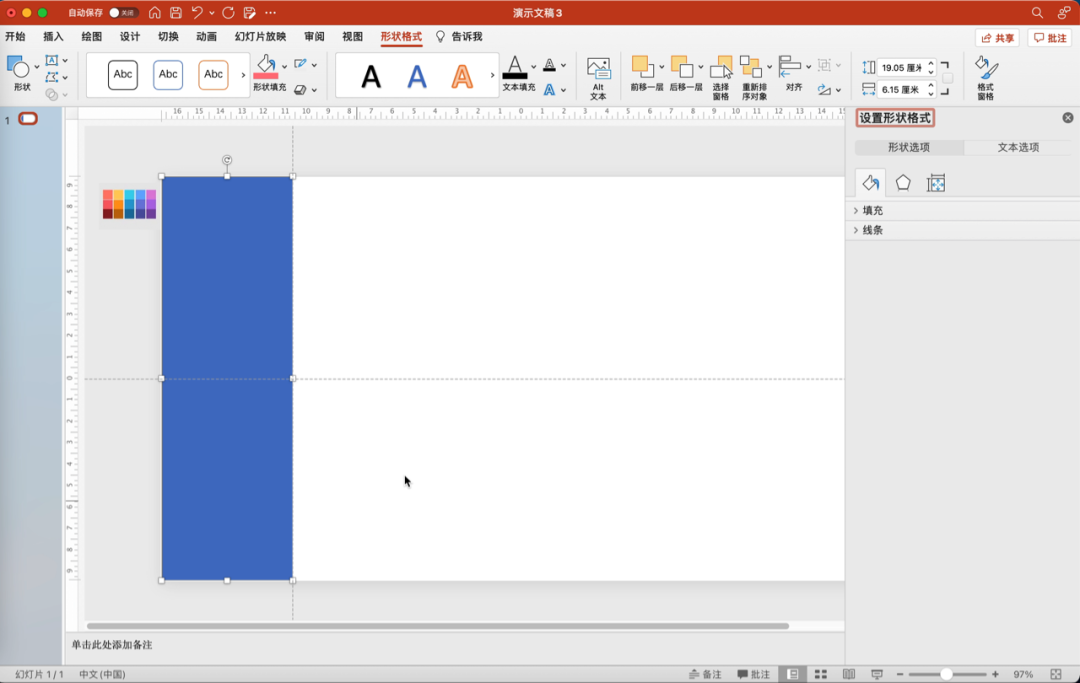Screen dimensions: 1080x683
Task: Expand the shape styles gallery arrow
Action: click(243, 74)
